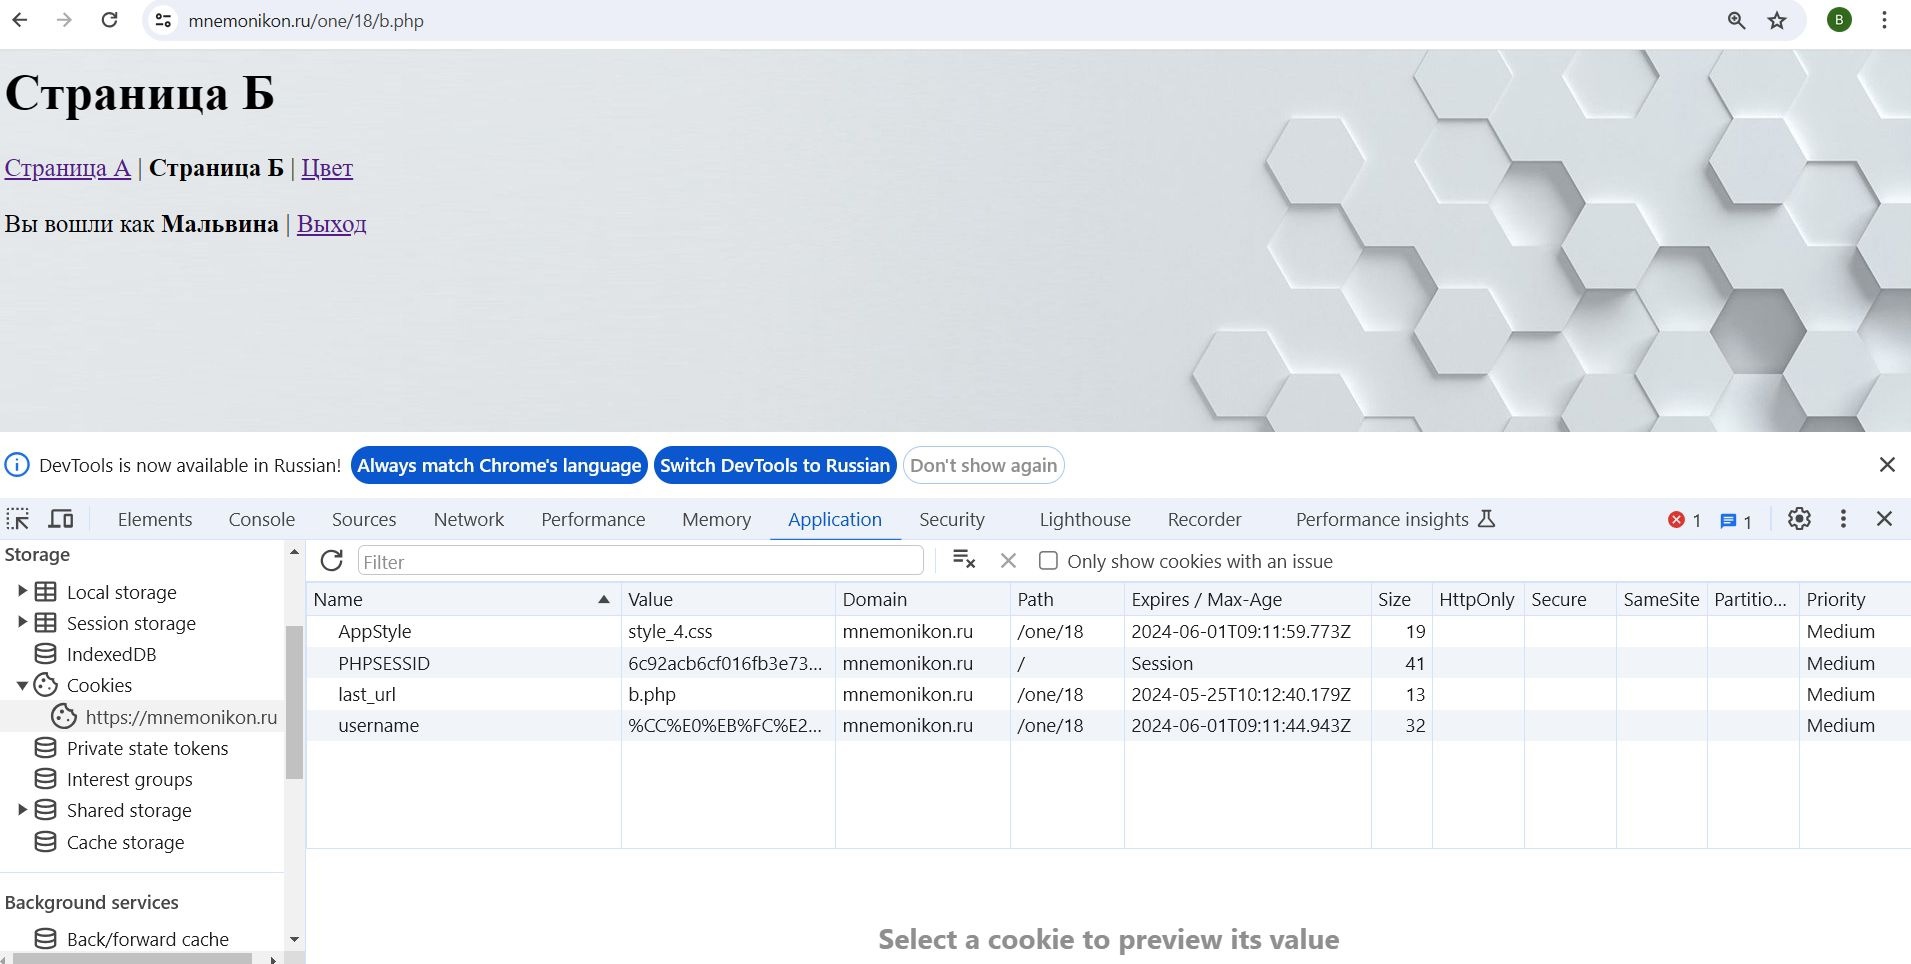Toggle the device toolbar icon
The height and width of the screenshot is (964, 1911).
(x=61, y=519)
